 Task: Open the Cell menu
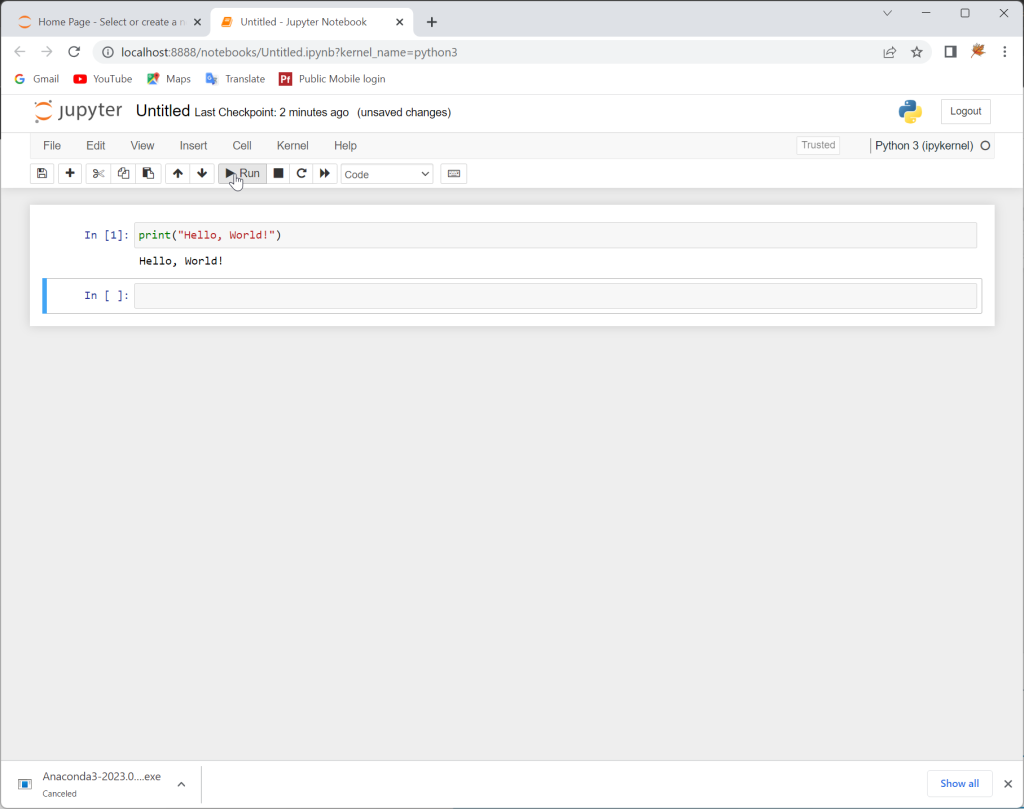point(242,146)
